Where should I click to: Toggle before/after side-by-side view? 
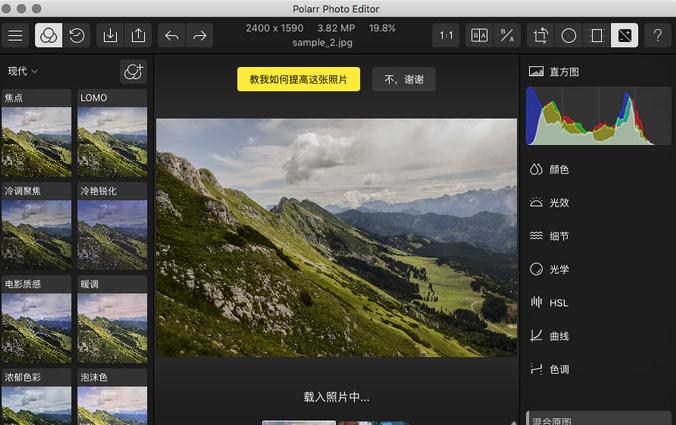(x=479, y=35)
